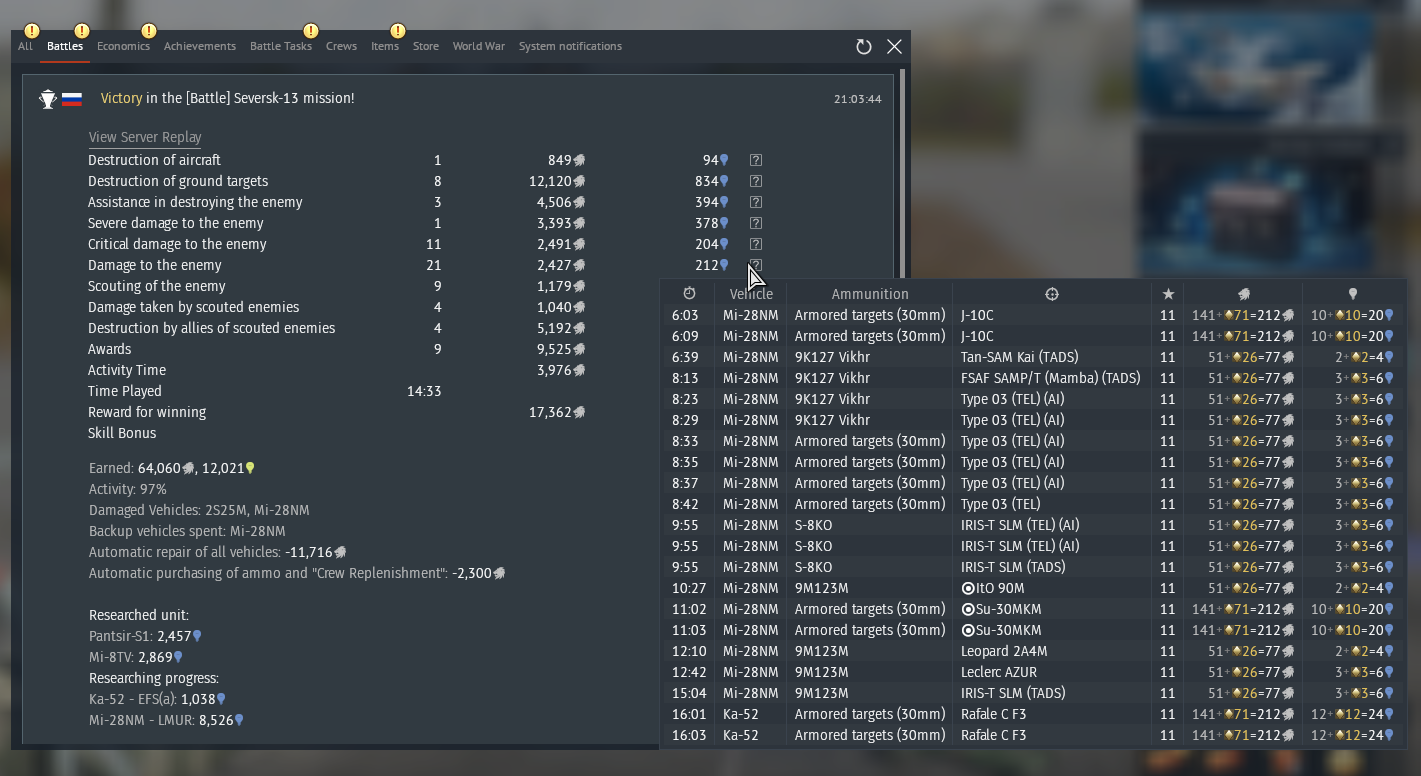Click the 16:01 time cell
The image size is (1421, 776).
pyautogui.click(x=689, y=714)
